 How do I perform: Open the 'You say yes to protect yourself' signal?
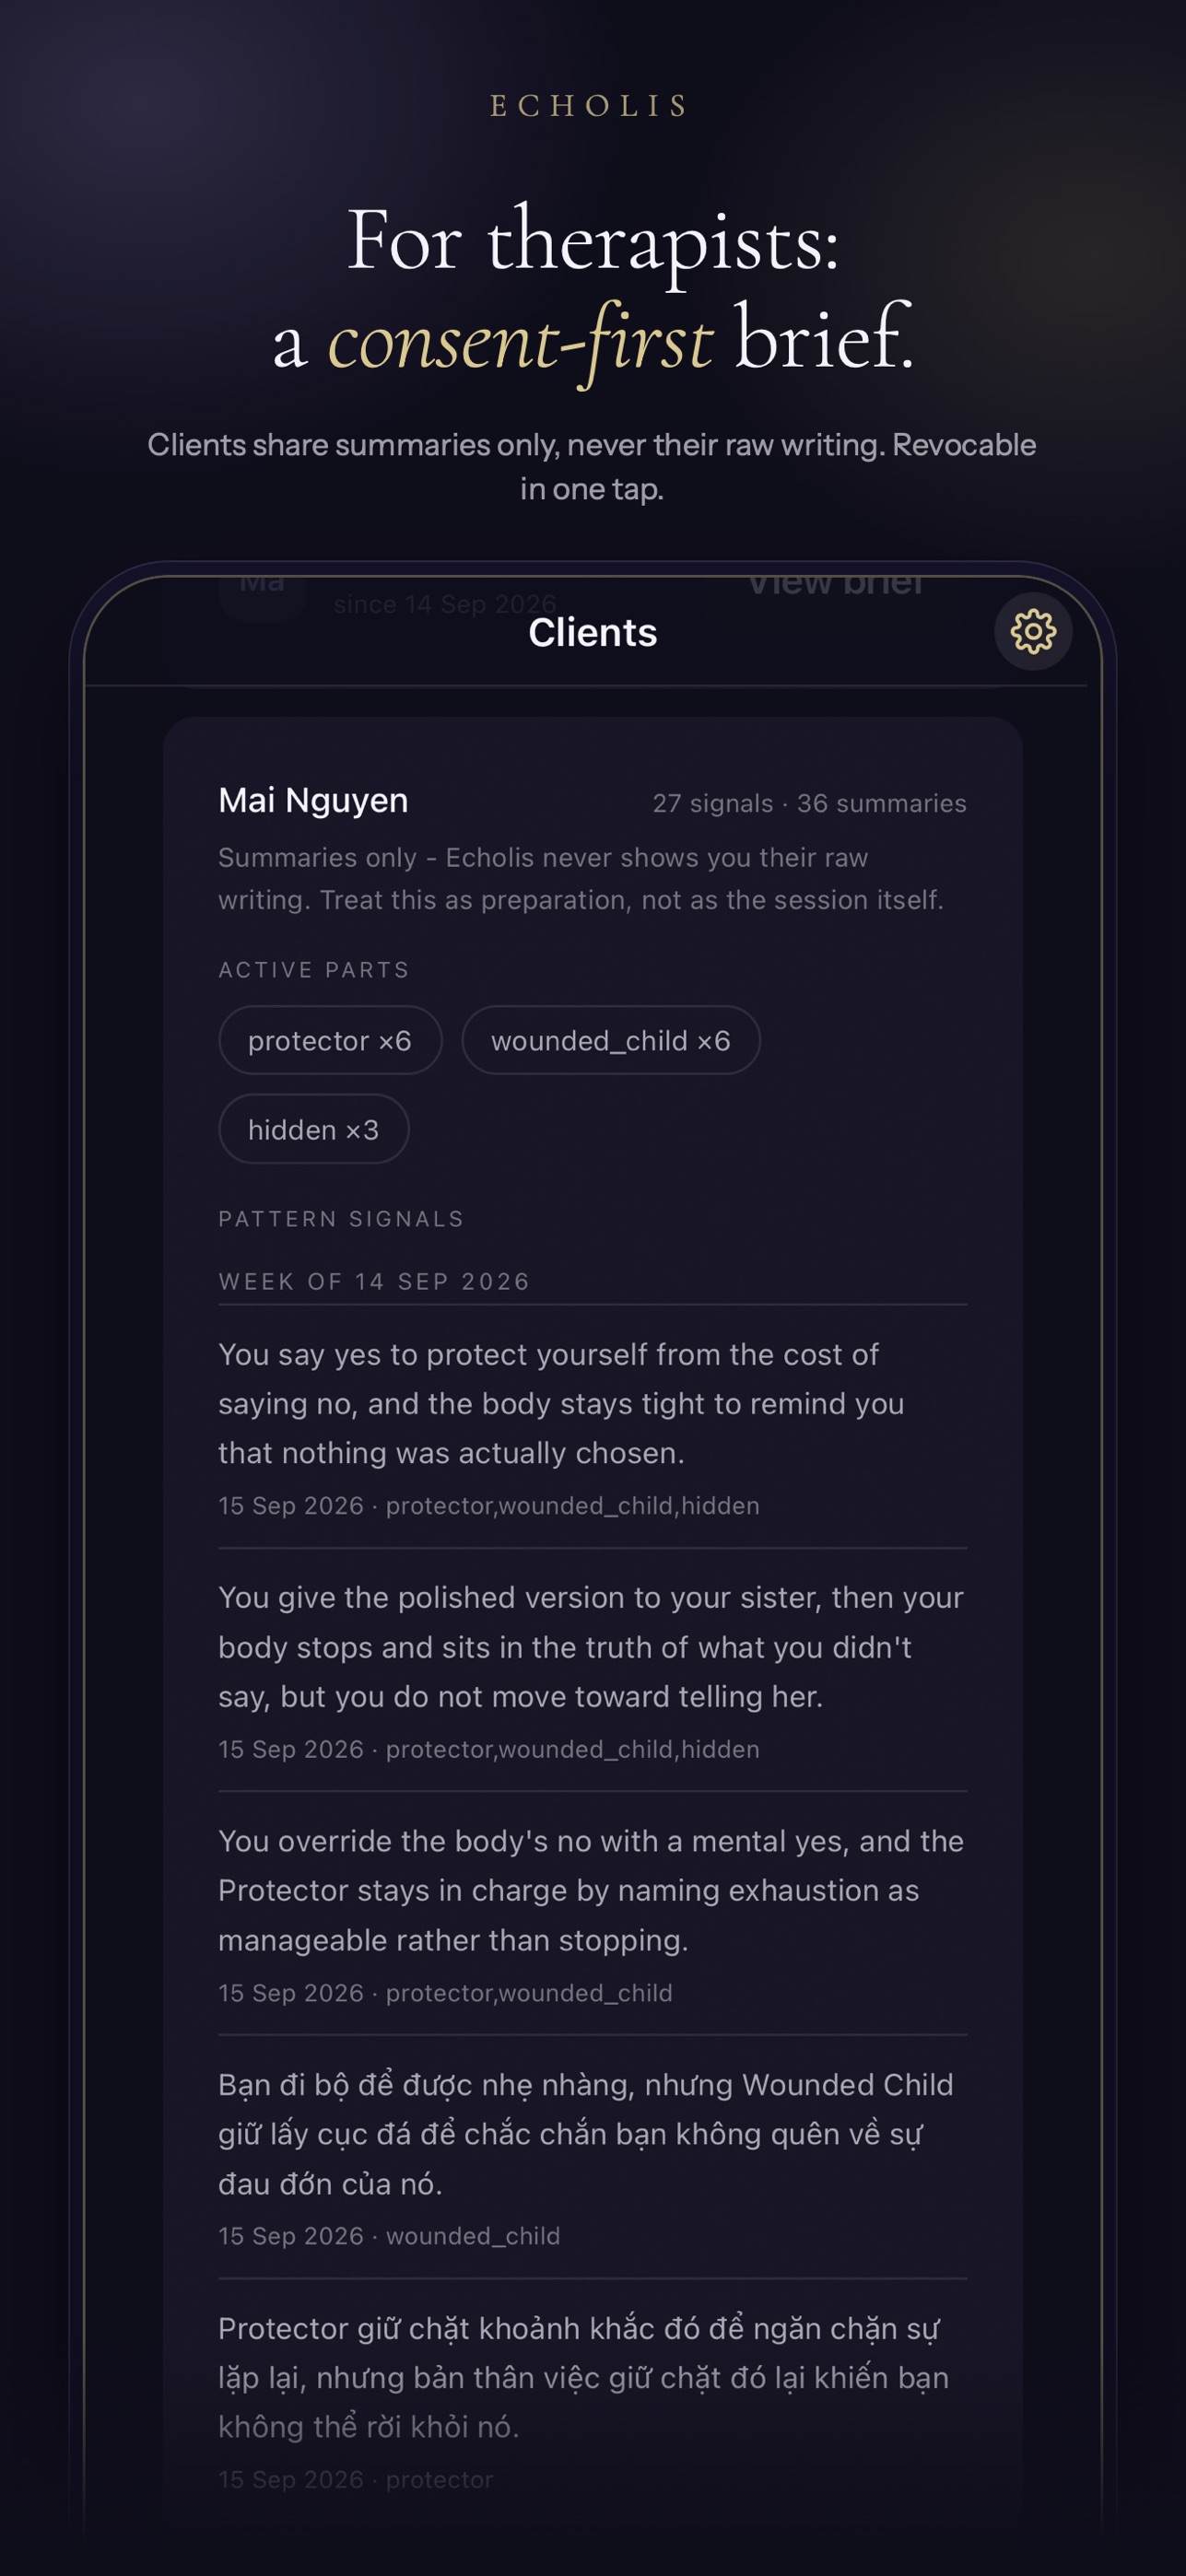pyautogui.click(x=593, y=1428)
